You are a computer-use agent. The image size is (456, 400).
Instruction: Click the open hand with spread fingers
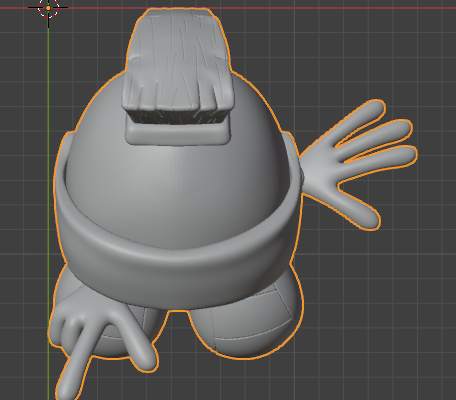pyautogui.click(x=358, y=165)
